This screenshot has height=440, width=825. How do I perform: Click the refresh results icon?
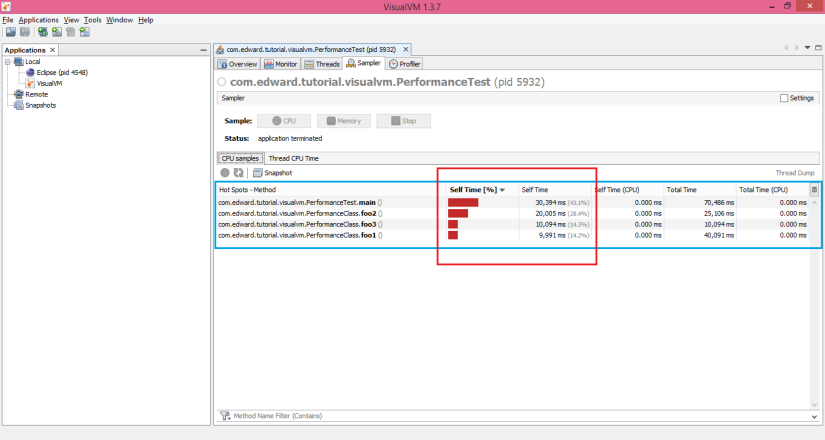tap(238, 173)
